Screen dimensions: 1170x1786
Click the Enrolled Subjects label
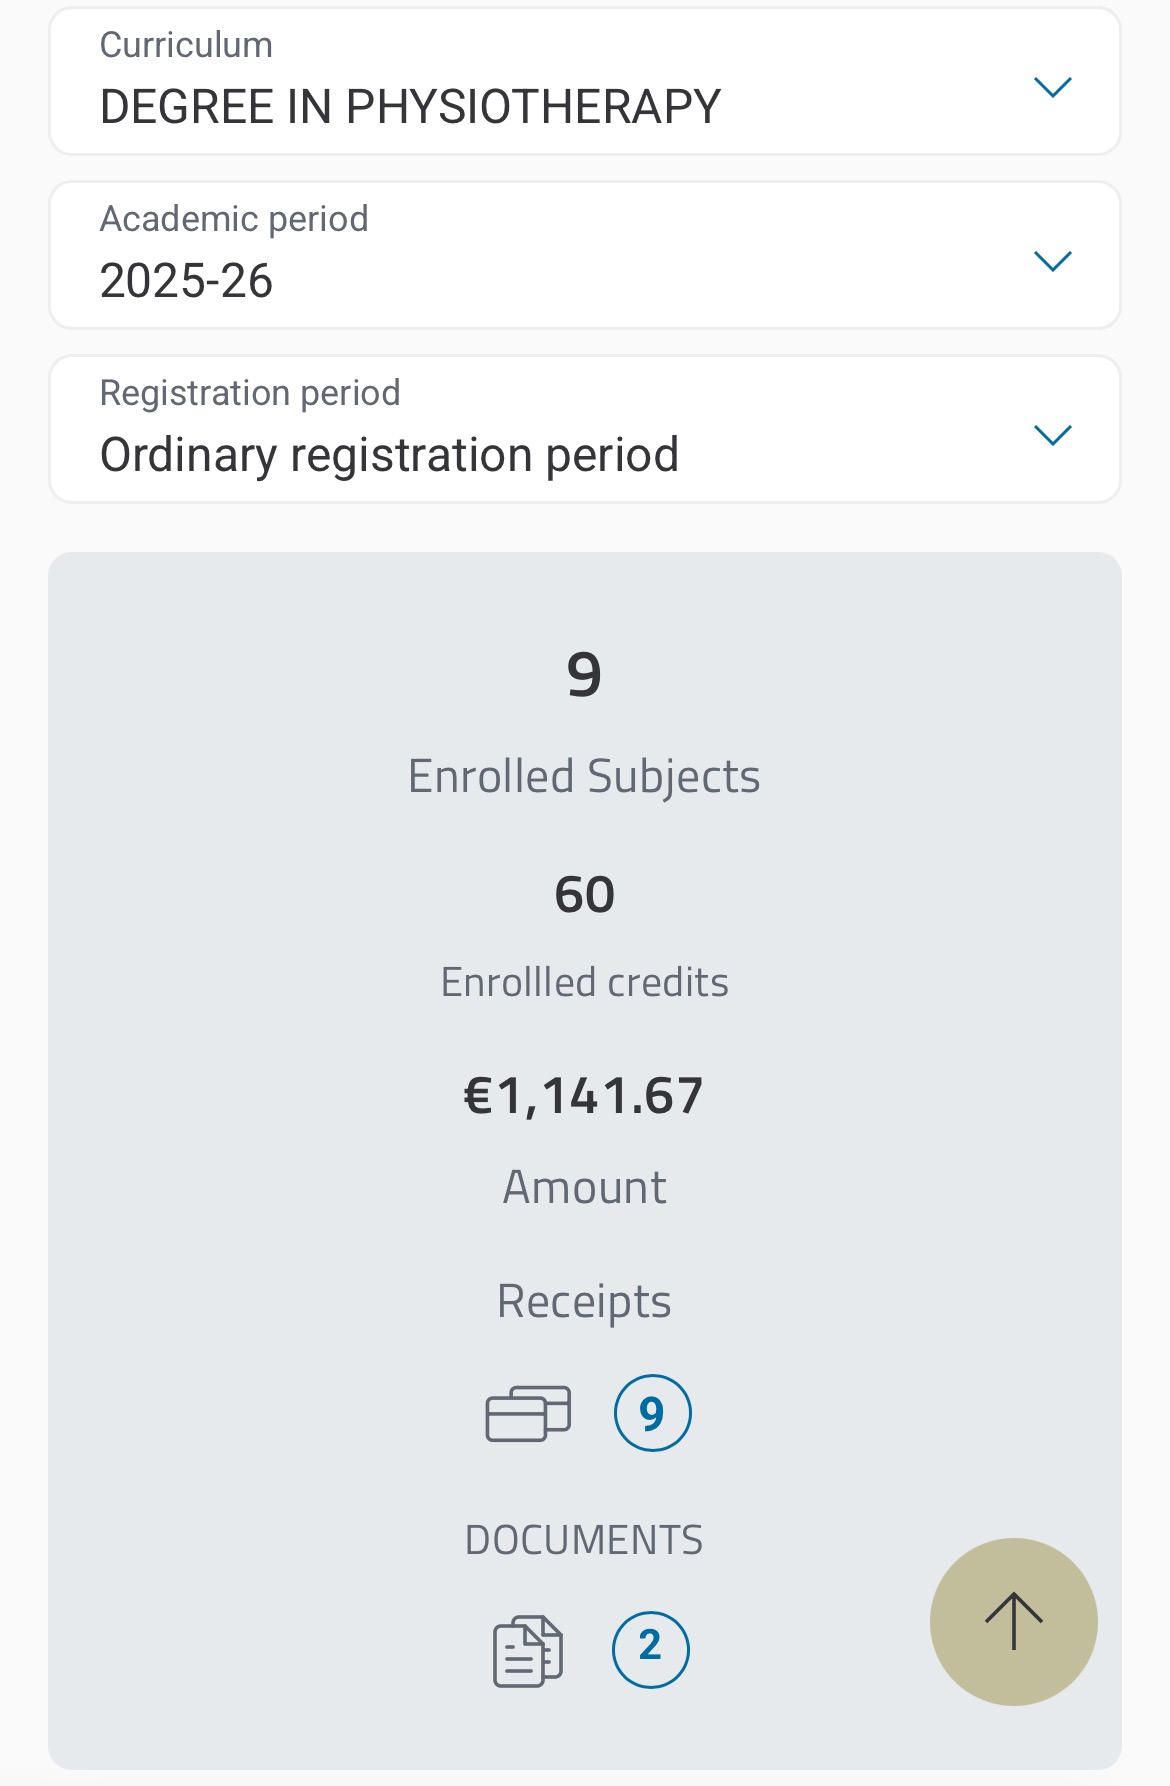[x=584, y=777]
